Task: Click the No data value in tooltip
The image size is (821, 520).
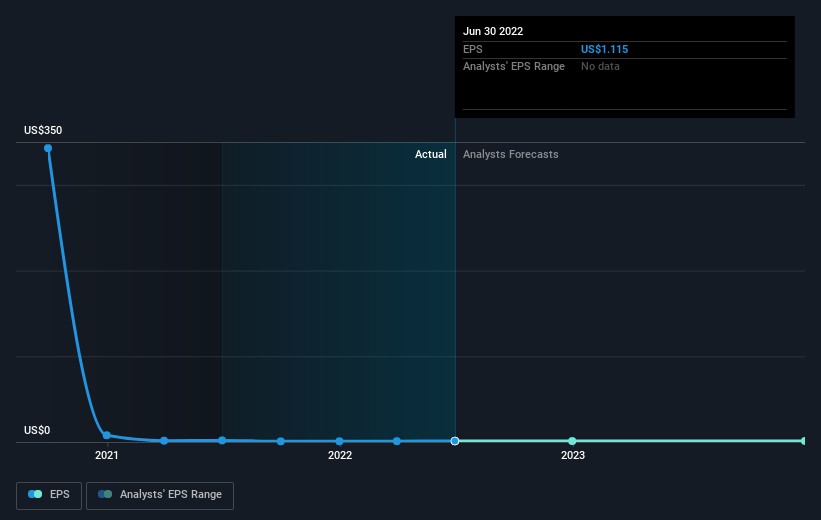Action: click(600, 67)
